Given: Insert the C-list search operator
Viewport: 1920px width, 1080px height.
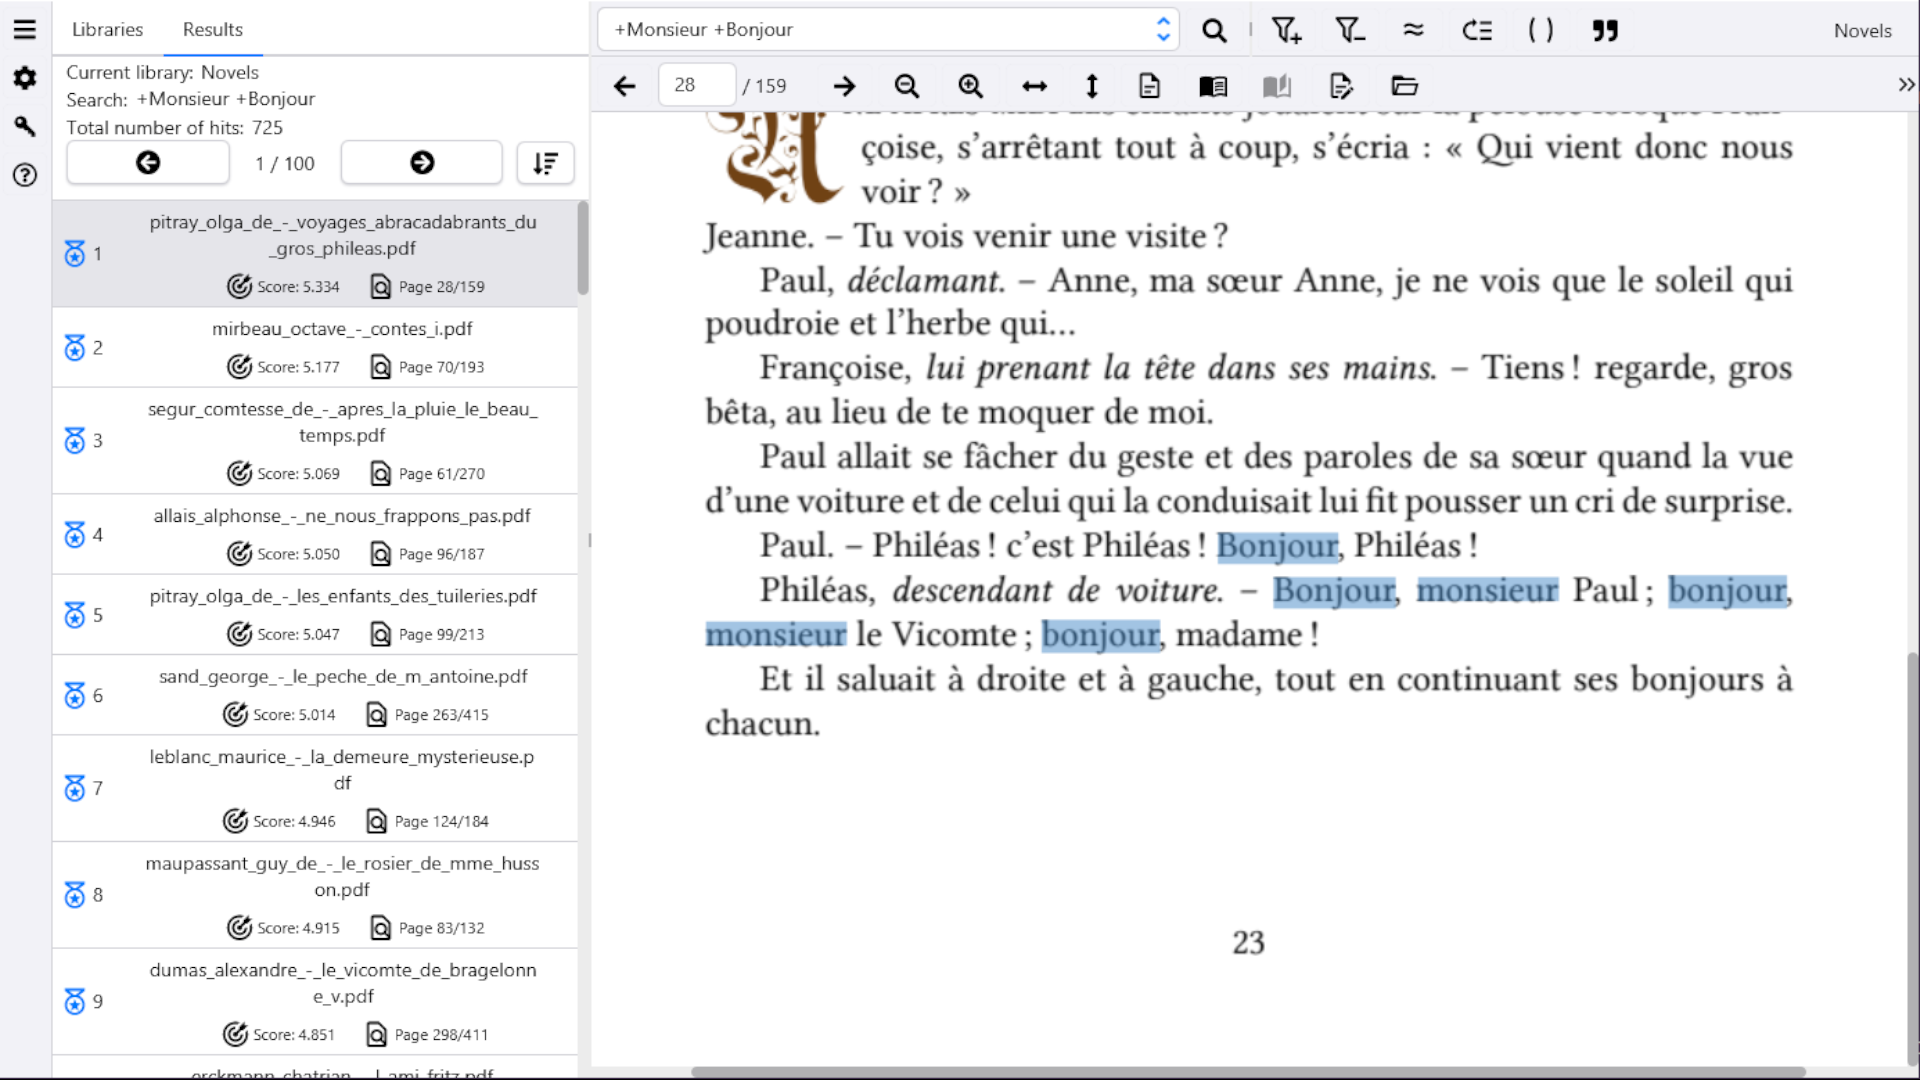Looking at the screenshot, I should tap(1477, 31).
